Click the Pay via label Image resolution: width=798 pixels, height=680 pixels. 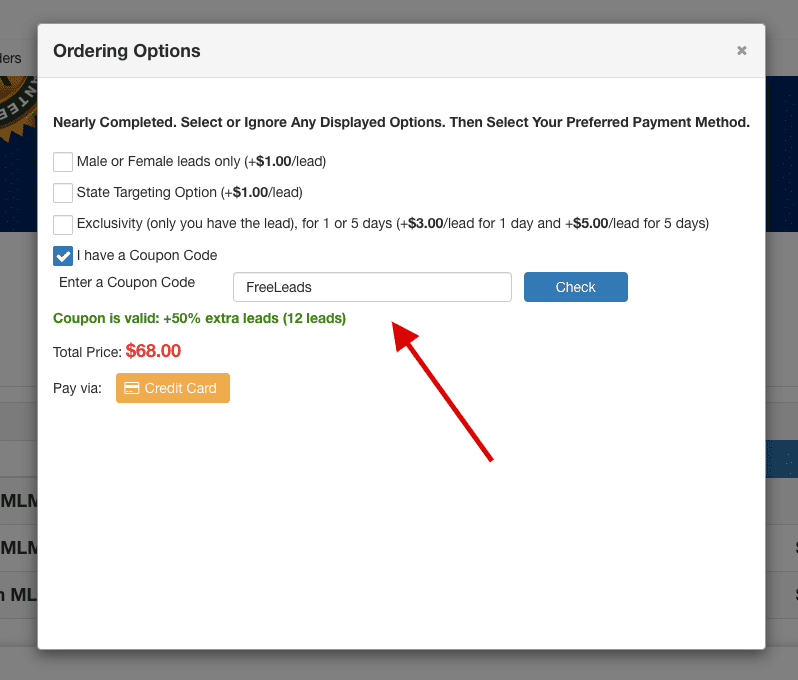pos(77,388)
